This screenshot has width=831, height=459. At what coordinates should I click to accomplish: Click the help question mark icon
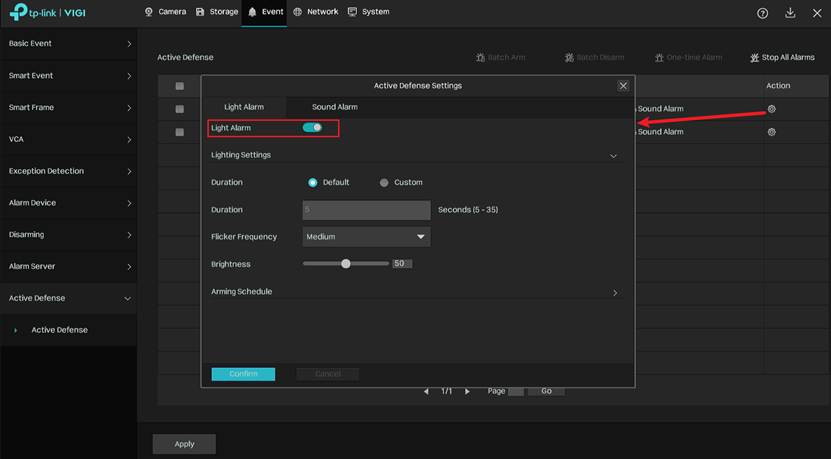click(x=762, y=14)
